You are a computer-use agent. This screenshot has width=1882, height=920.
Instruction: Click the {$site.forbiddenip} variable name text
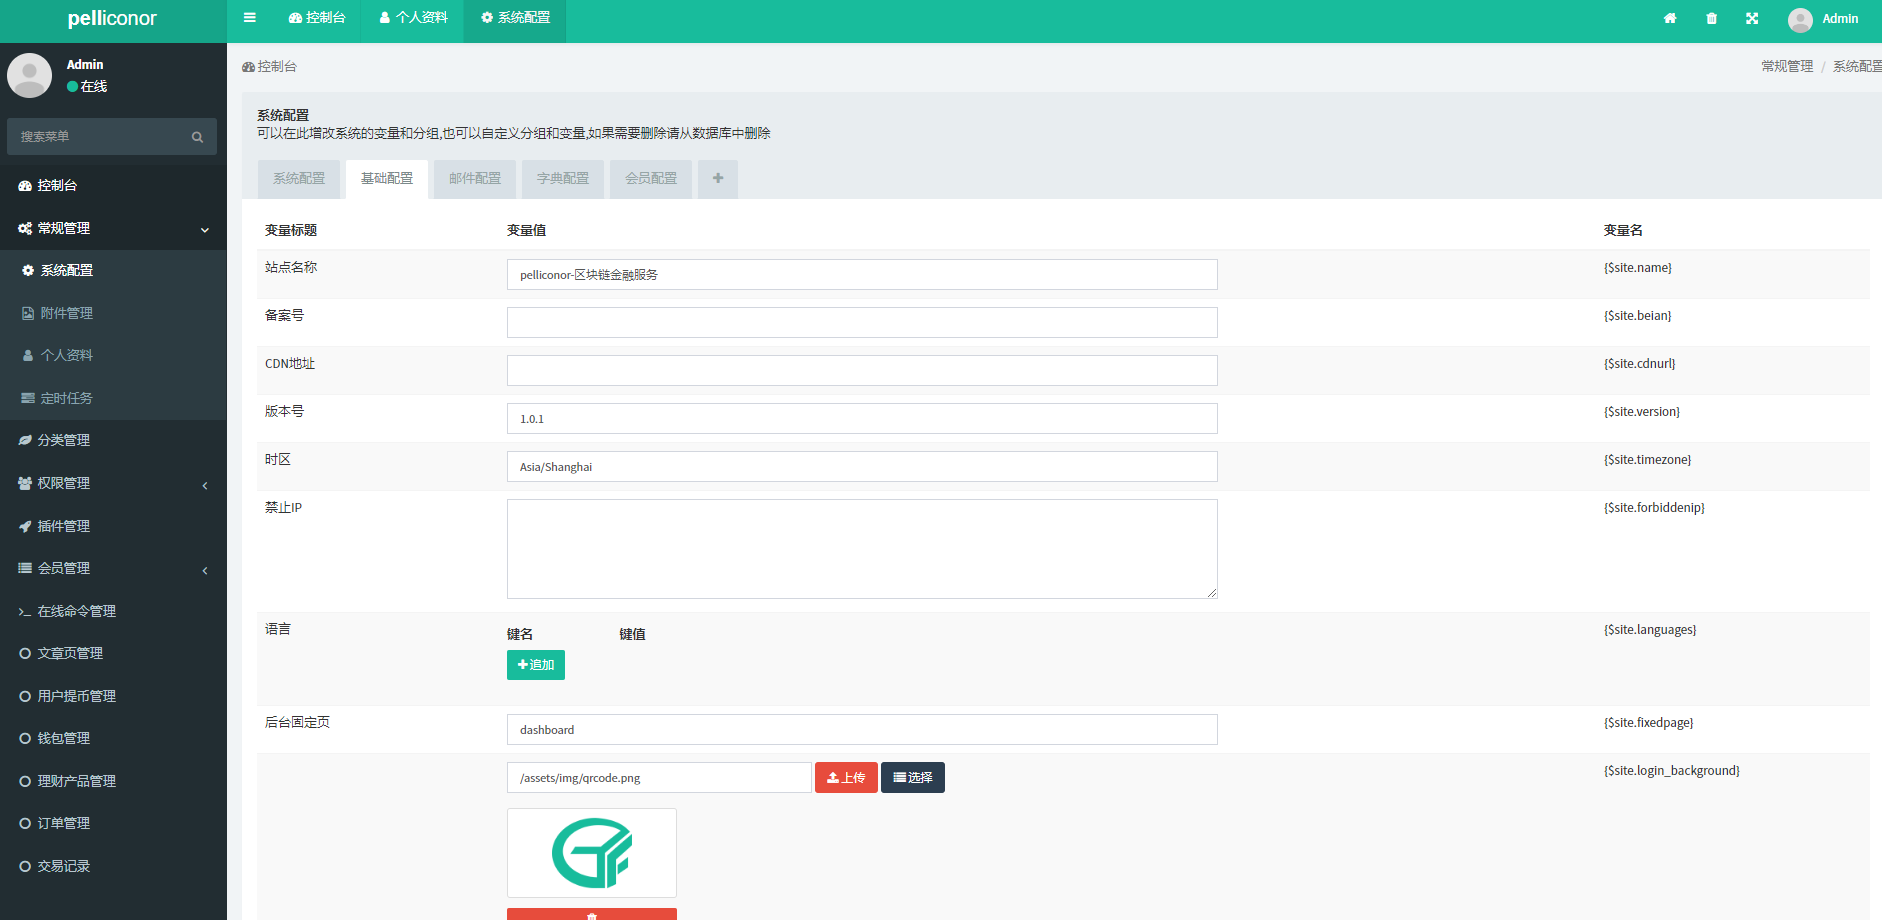1655,508
